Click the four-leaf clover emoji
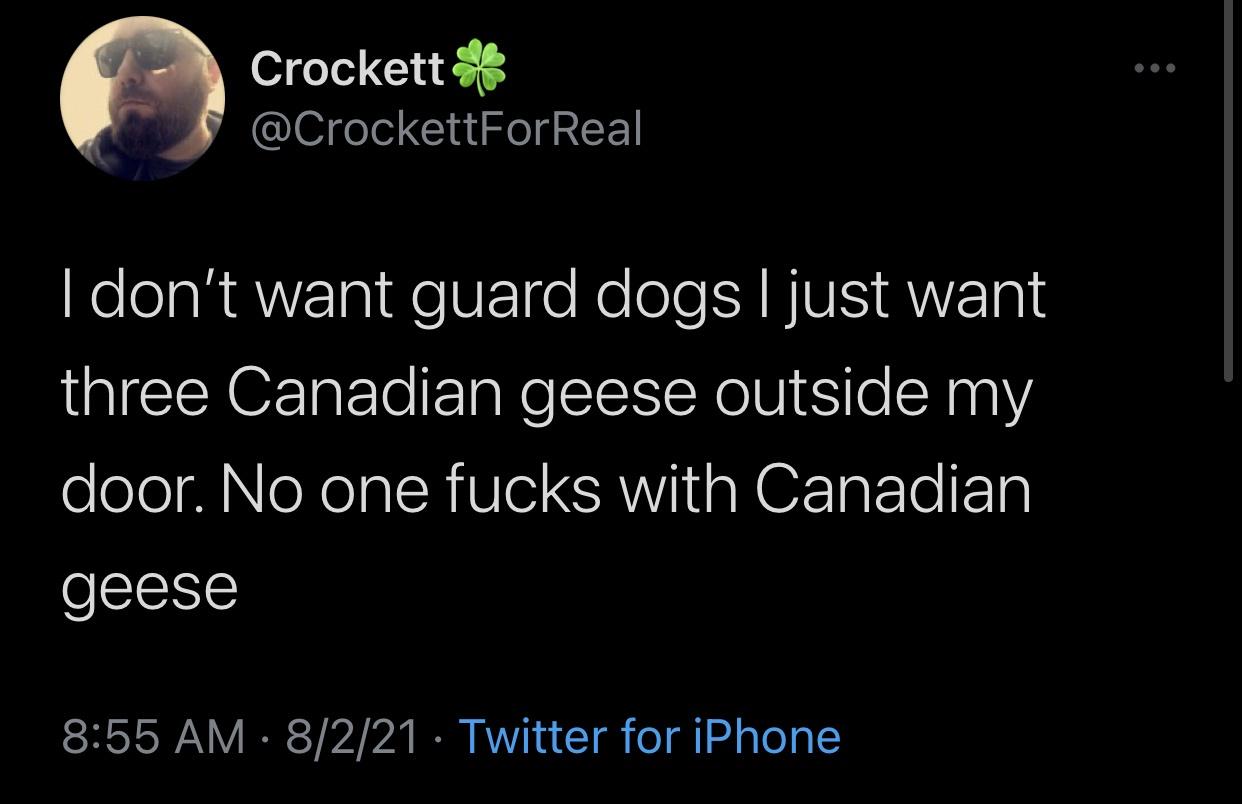The height and width of the screenshot is (804, 1242). pyautogui.click(x=480, y=68)
